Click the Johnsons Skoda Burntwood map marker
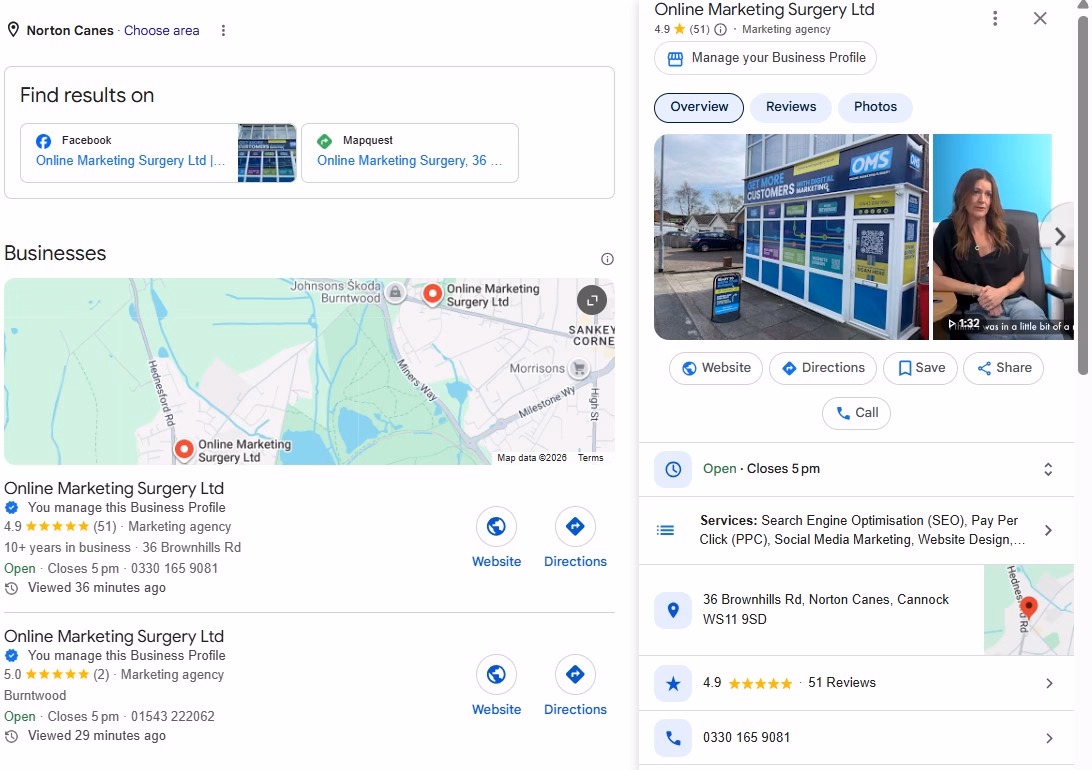This screenshot has height=770, width=1092. 395,292
